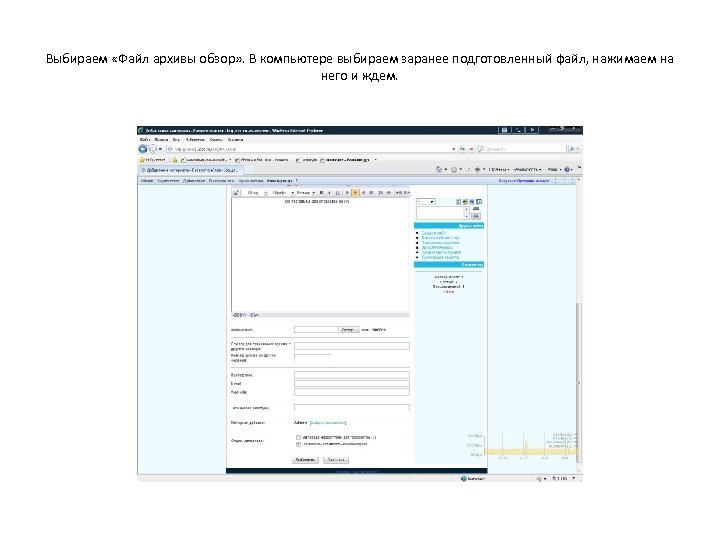The image size is (720, 540).
Task: Open the font dropdown in editor toolbar
Action: pos(281,193)
